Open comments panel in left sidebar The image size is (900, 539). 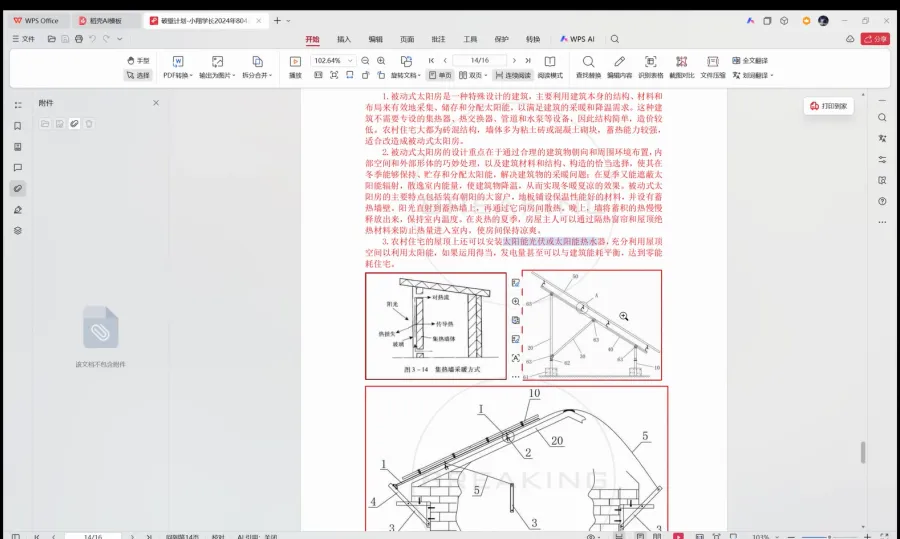coord(18,168)
